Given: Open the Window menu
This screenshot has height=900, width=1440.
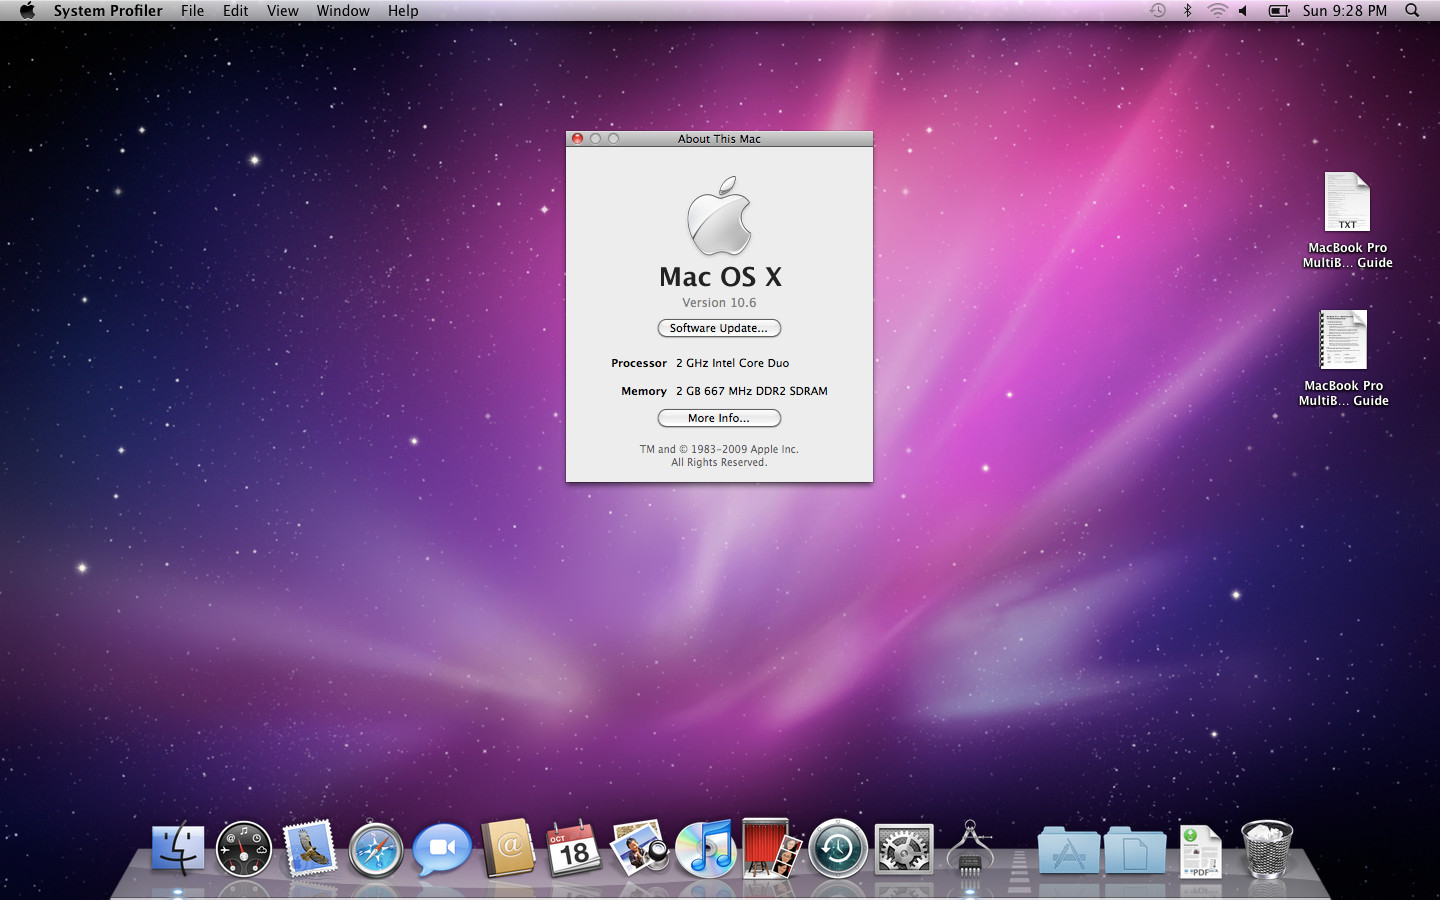Looking at the screenshot, I should [343, 11].
